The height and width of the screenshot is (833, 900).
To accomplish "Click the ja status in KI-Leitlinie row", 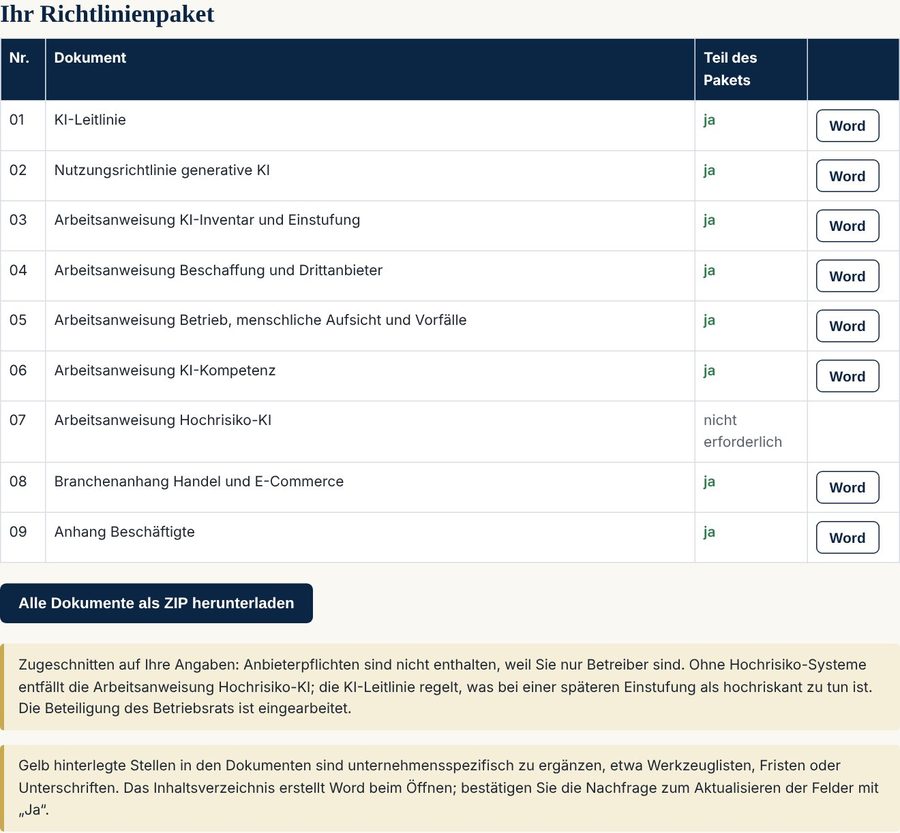I will tap(709, 120).
